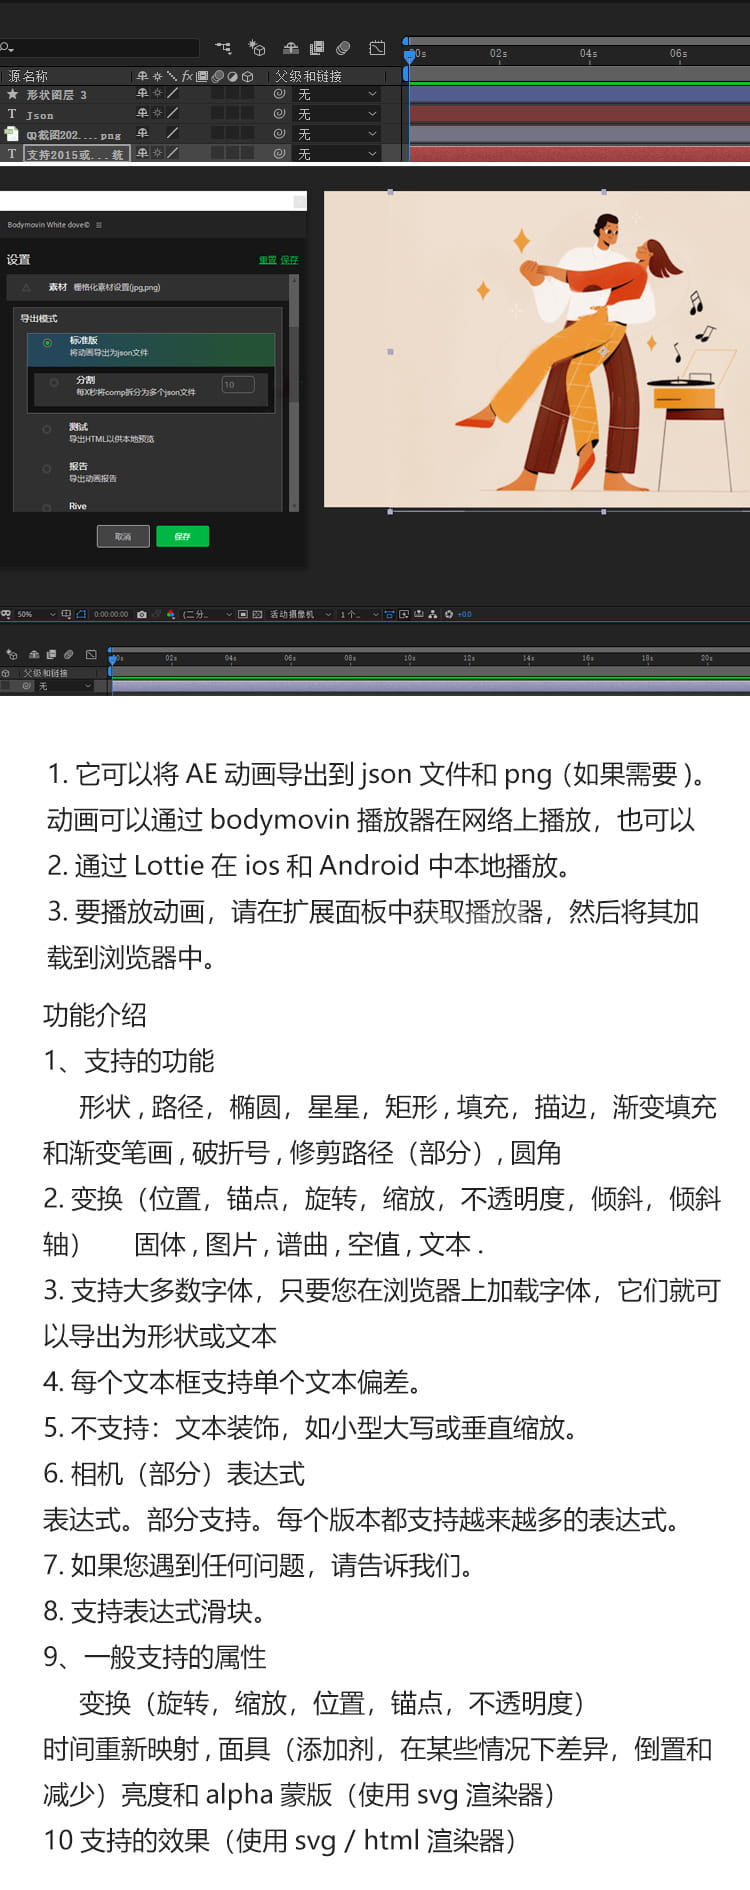Open the Bodymovin panel hamburger menu
This screenshot has height=1890, width=750.
pos(98,225)
